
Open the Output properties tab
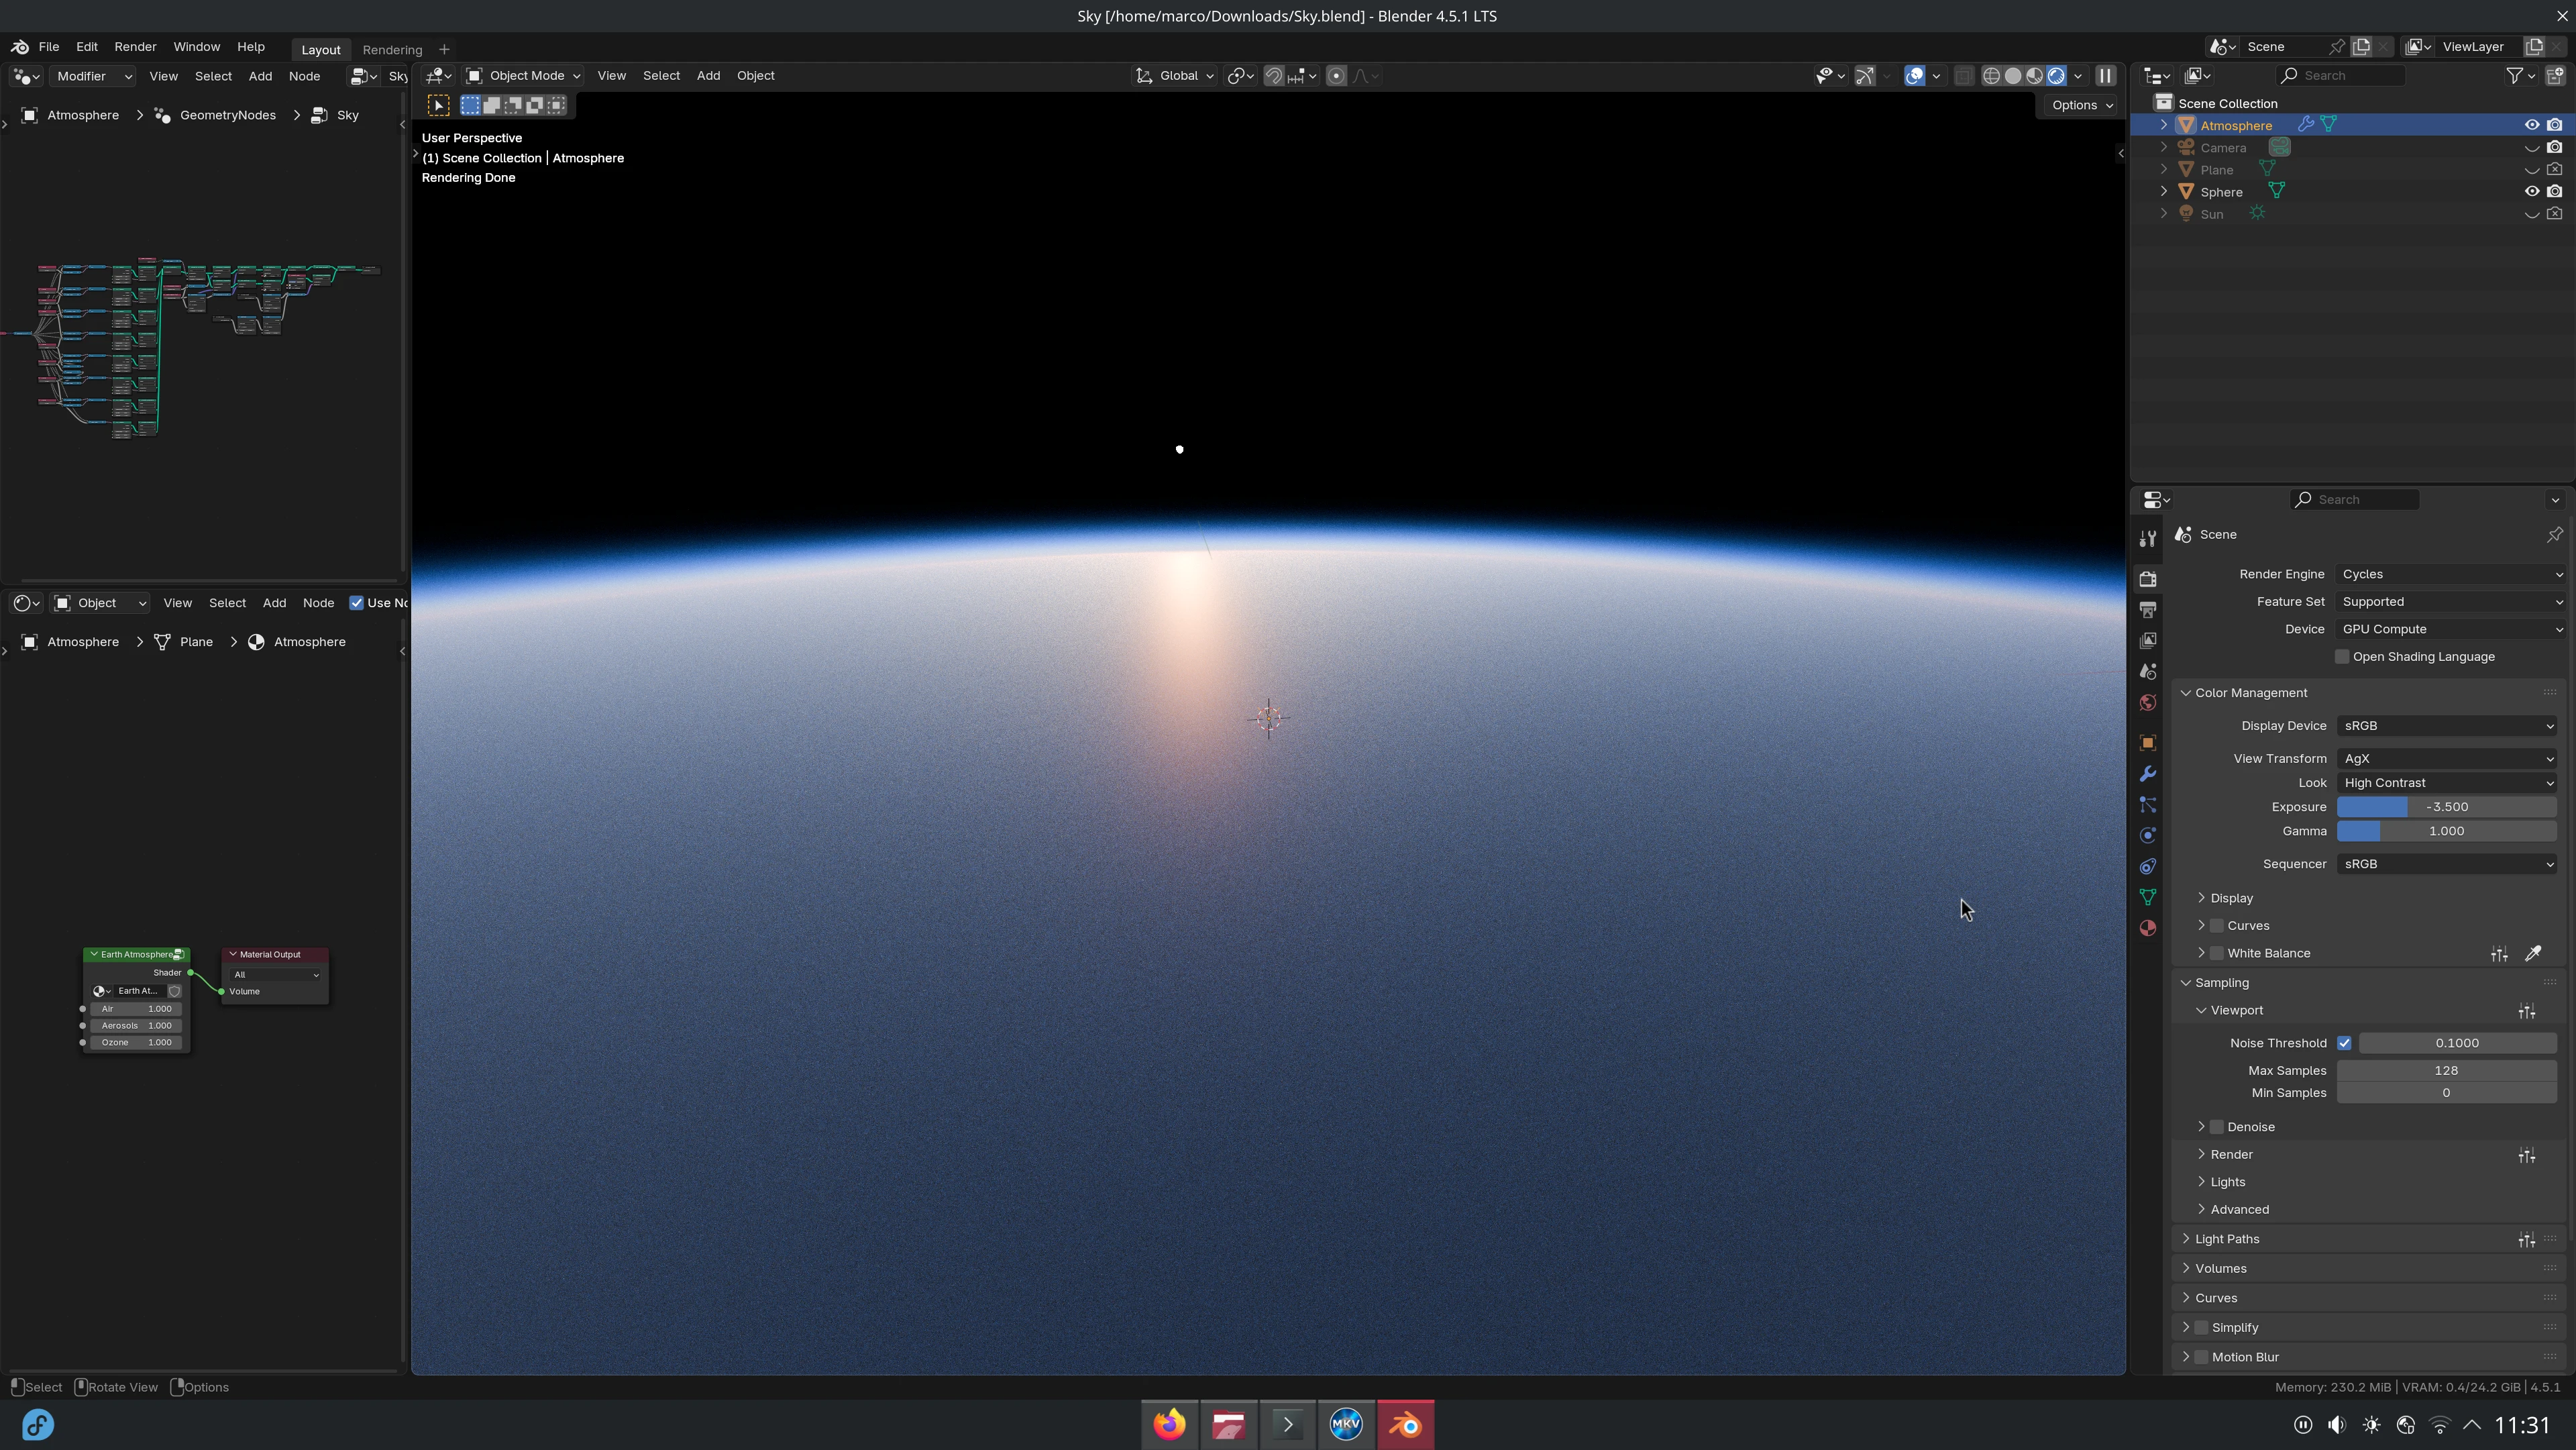pos(2147,609)
